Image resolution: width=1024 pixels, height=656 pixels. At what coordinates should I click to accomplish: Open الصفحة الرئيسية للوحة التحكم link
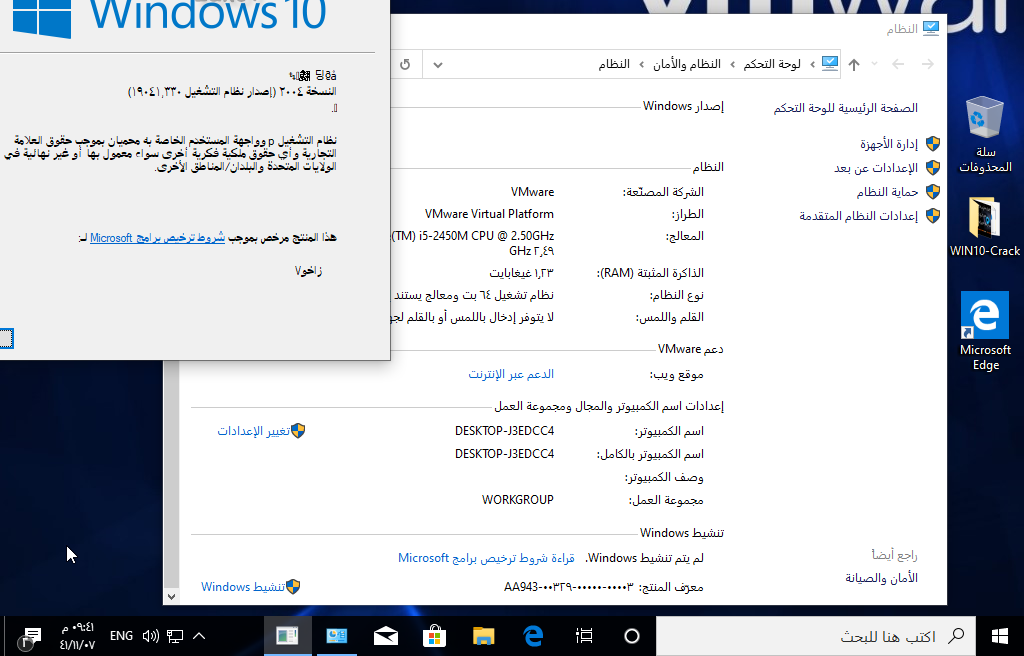click(846, 108)
